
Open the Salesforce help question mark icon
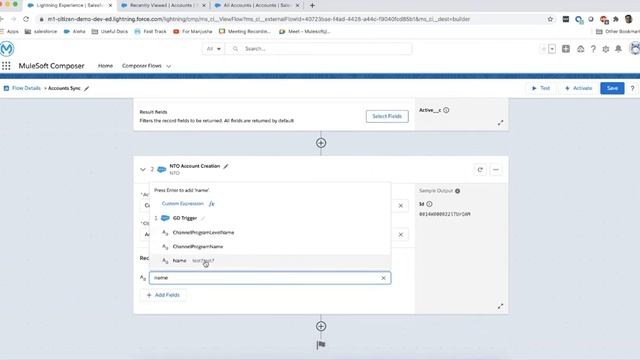point(593,49)
